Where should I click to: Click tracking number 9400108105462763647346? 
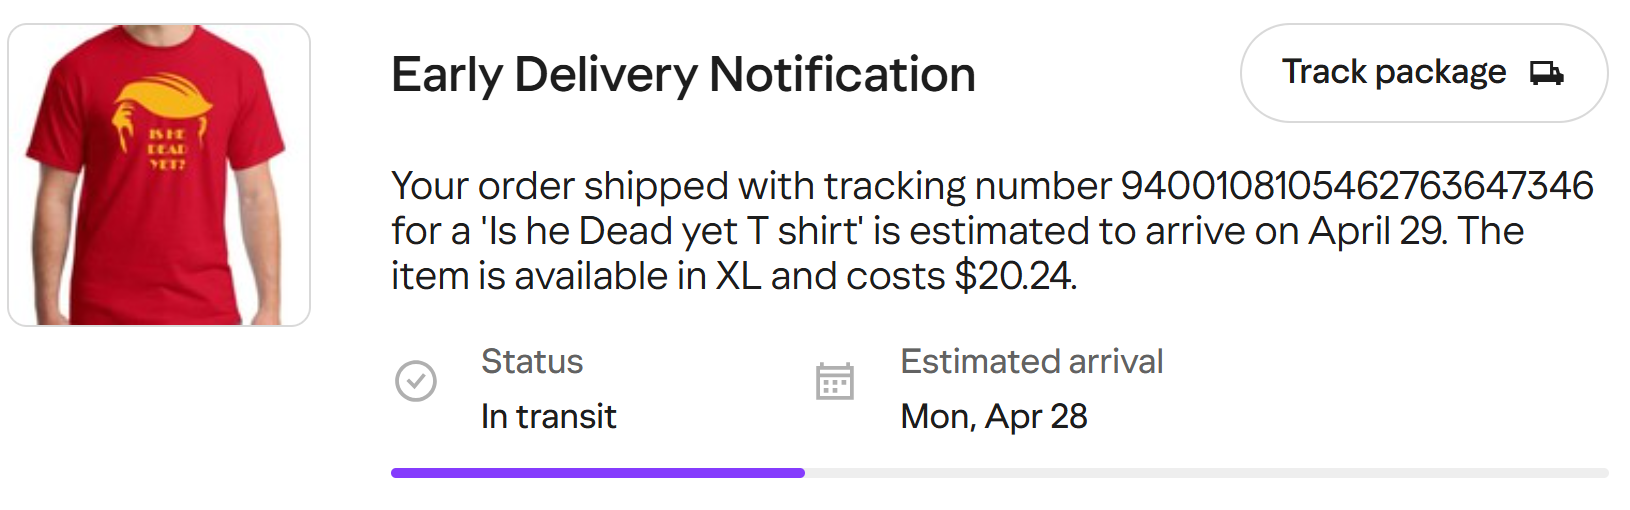[x=1356, y=186]
